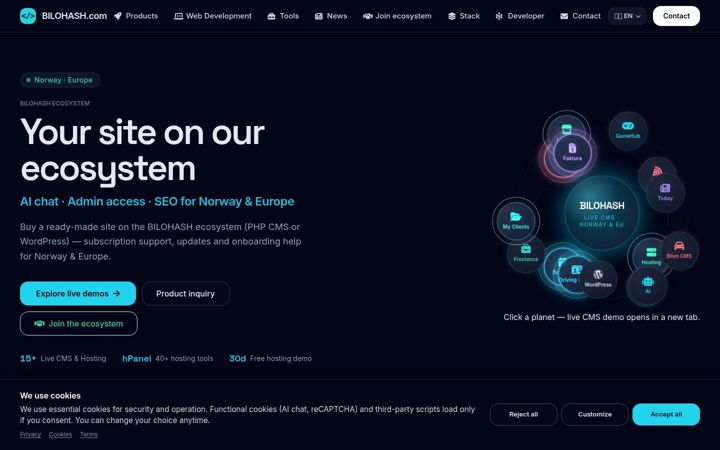Open the Terms link
The image size is (720, 450).
(89, 434)
